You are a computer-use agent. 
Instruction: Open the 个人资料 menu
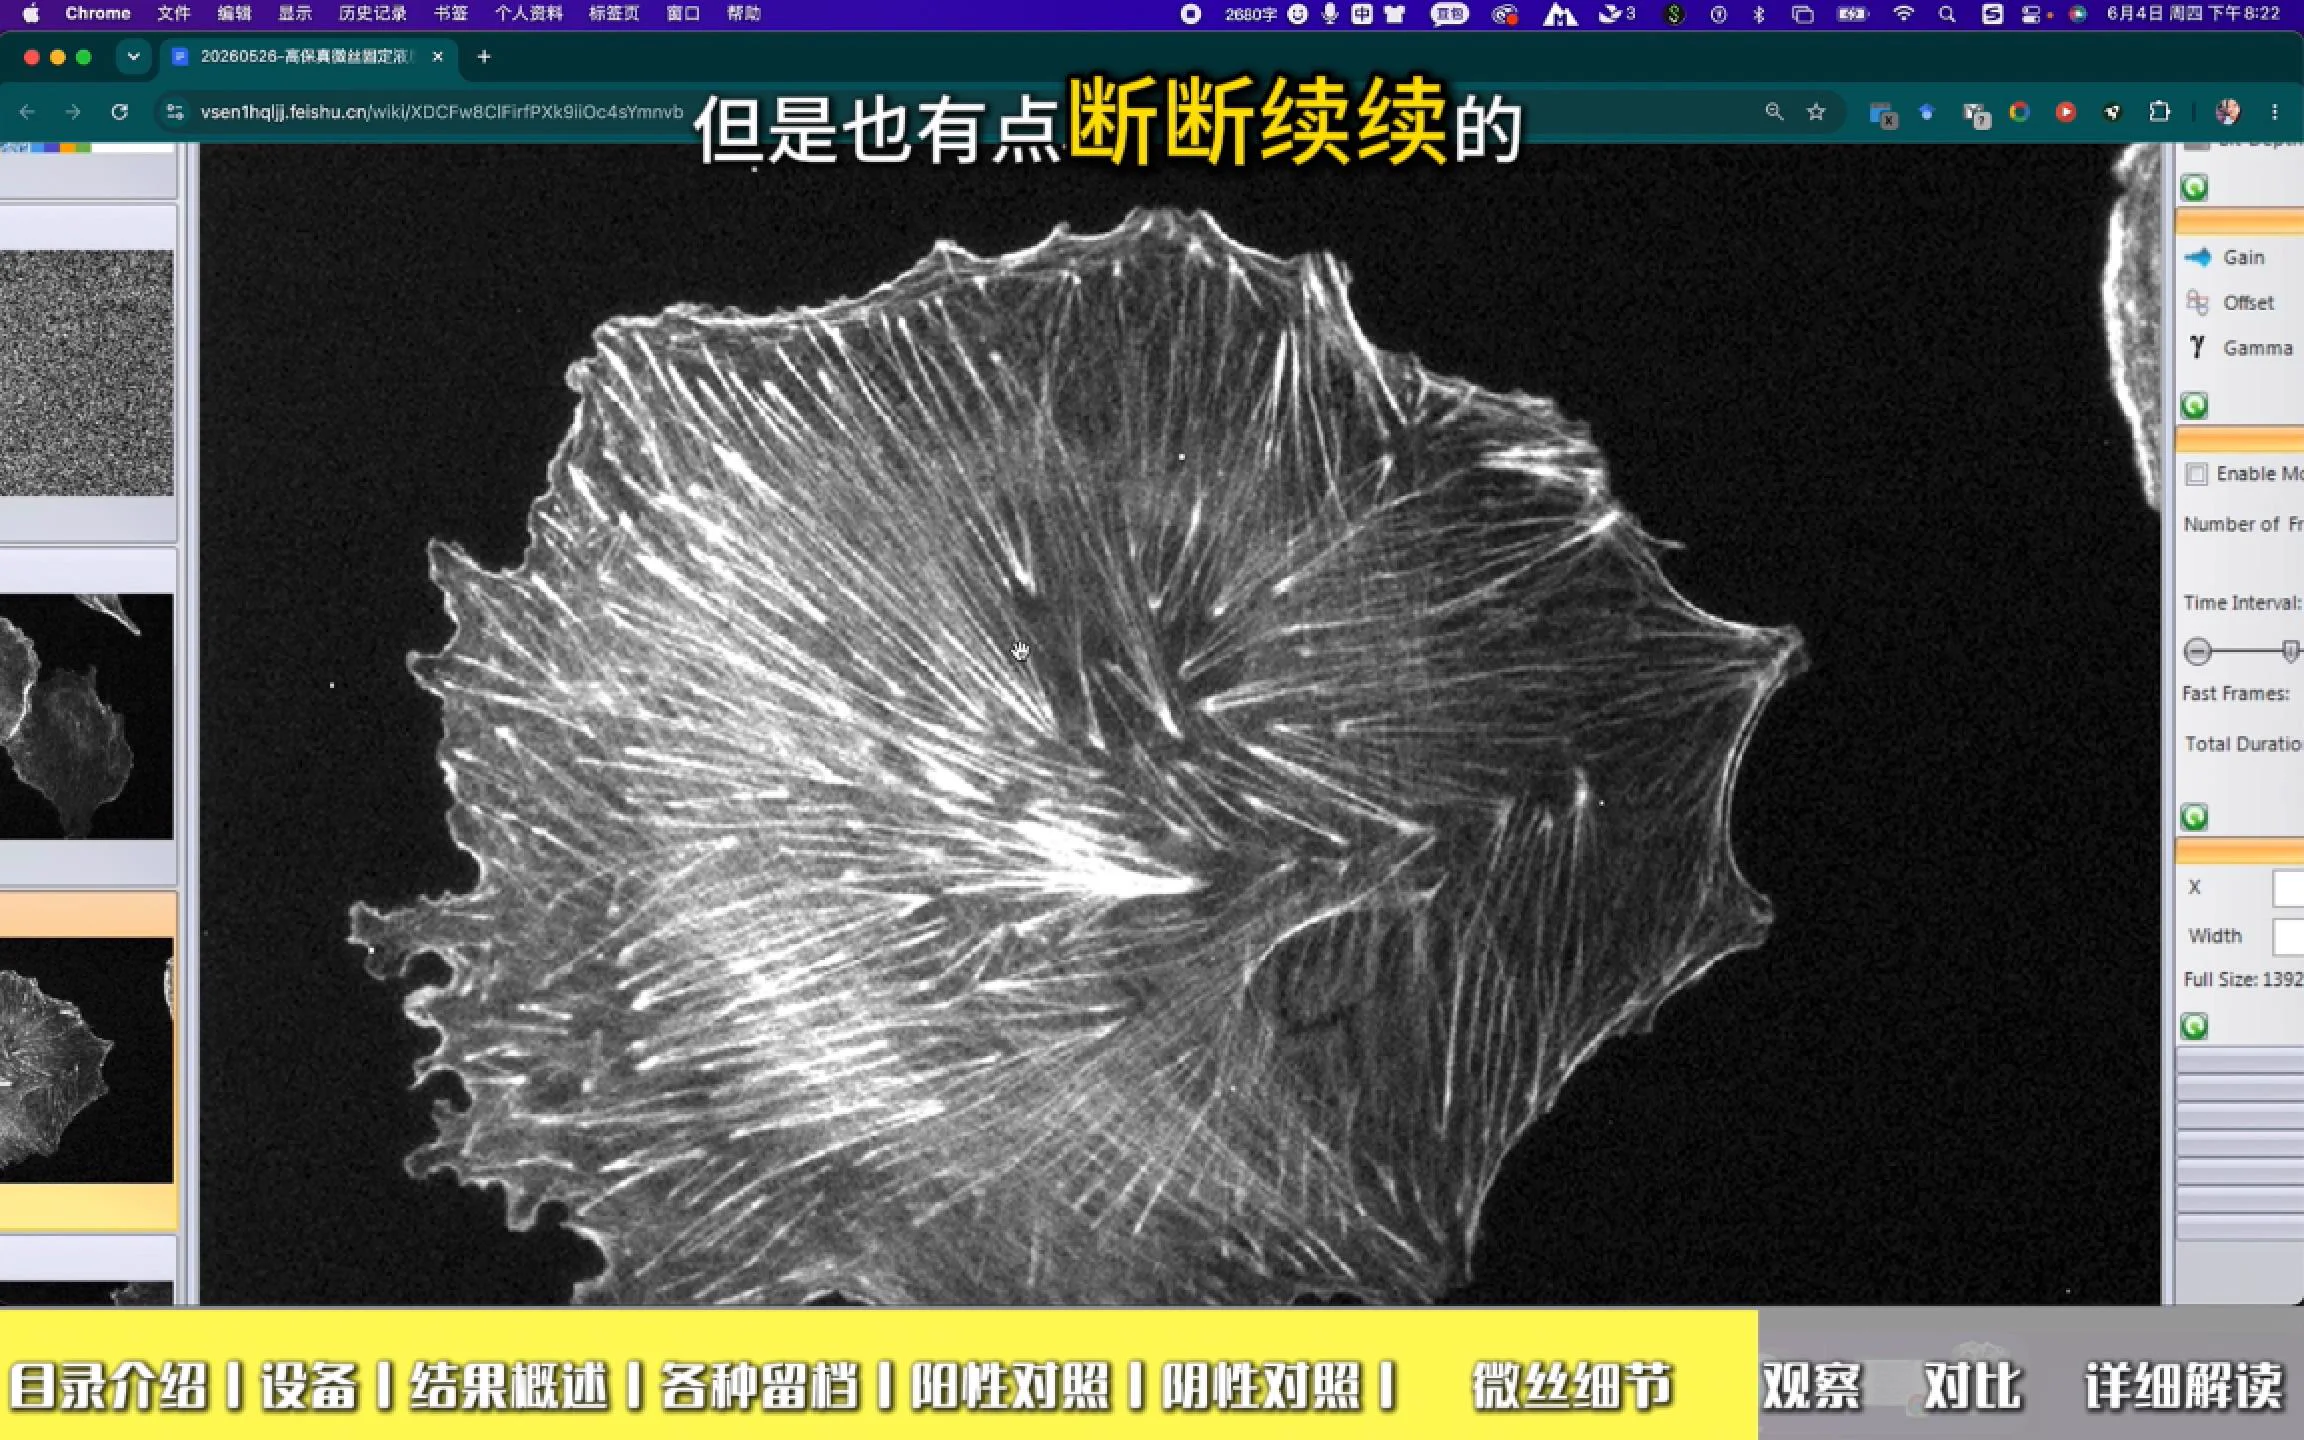point(528,14)
